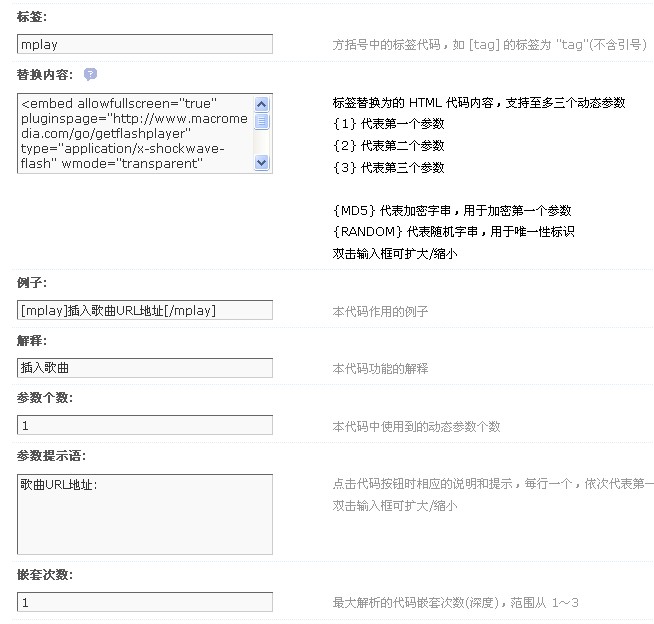Screen dimensions: 654x624
Task: Open the help icon beside 替换内容
Action: [x=90, y=74]
